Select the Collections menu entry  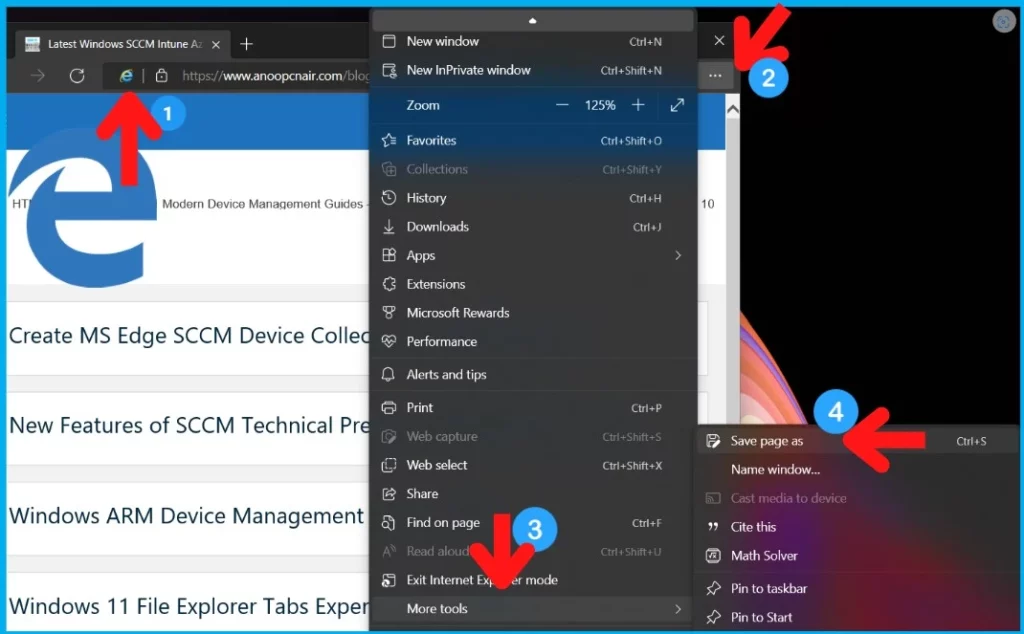click(x=533, y=169)
